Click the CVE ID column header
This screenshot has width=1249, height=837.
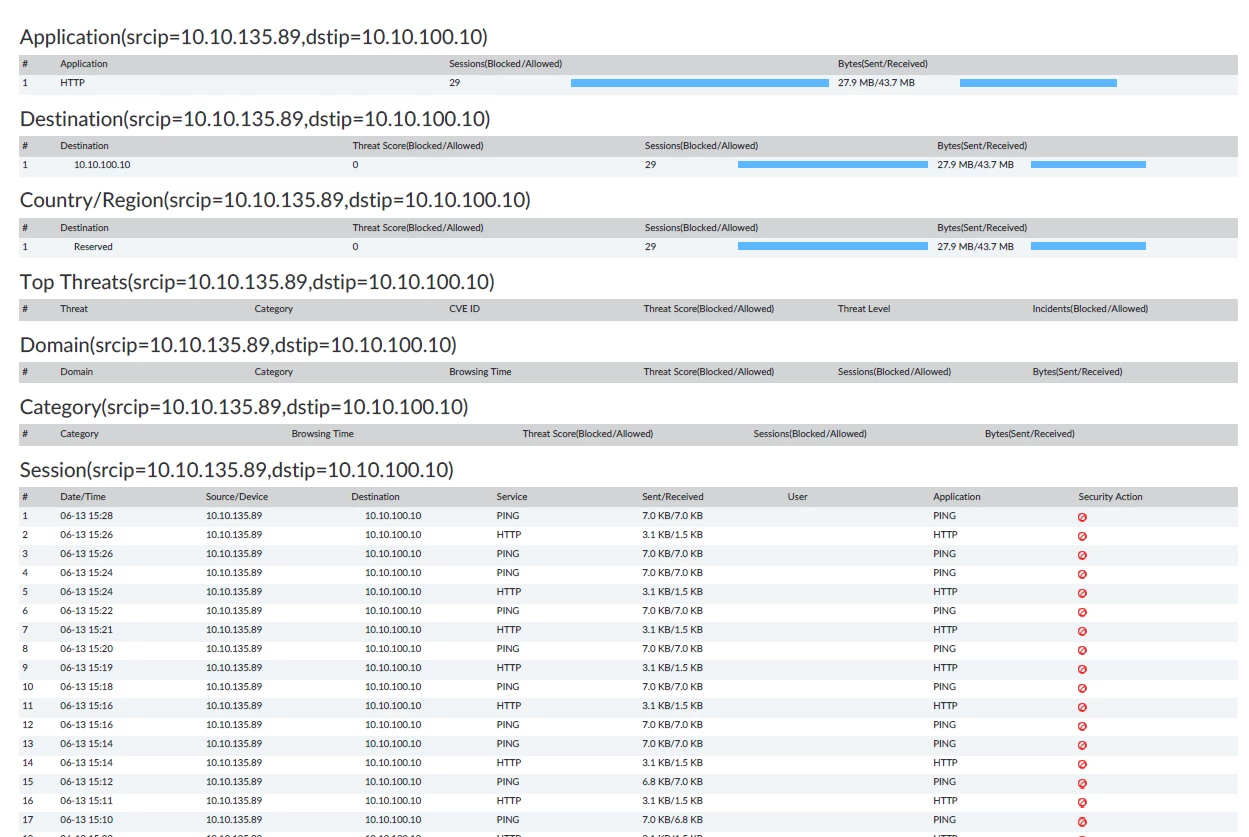[x=465, y=309]
